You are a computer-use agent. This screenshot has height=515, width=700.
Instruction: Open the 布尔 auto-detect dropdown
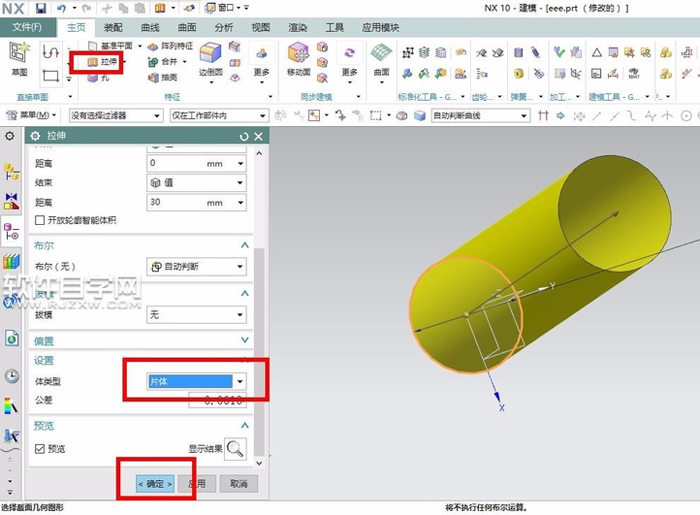195,266
